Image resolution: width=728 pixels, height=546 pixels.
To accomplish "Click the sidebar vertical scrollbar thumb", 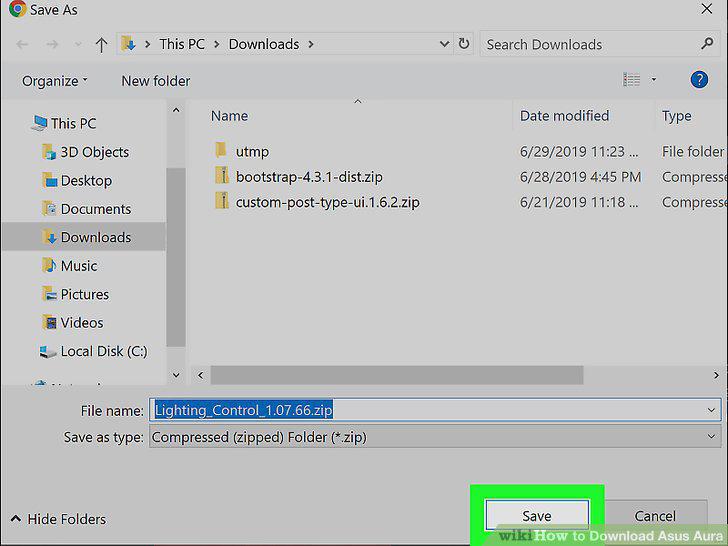I will [x=176, y=257].
